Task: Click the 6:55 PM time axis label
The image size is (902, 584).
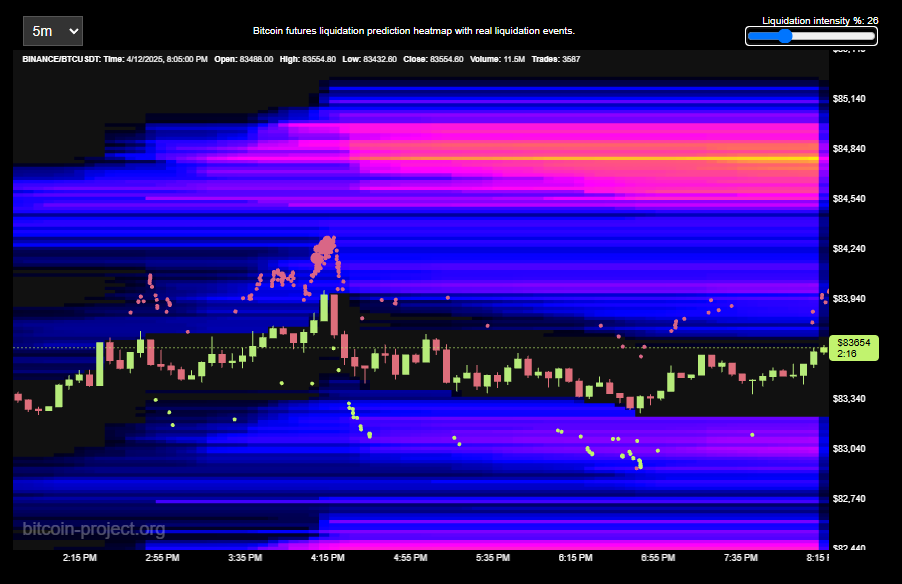Action: 658,558
